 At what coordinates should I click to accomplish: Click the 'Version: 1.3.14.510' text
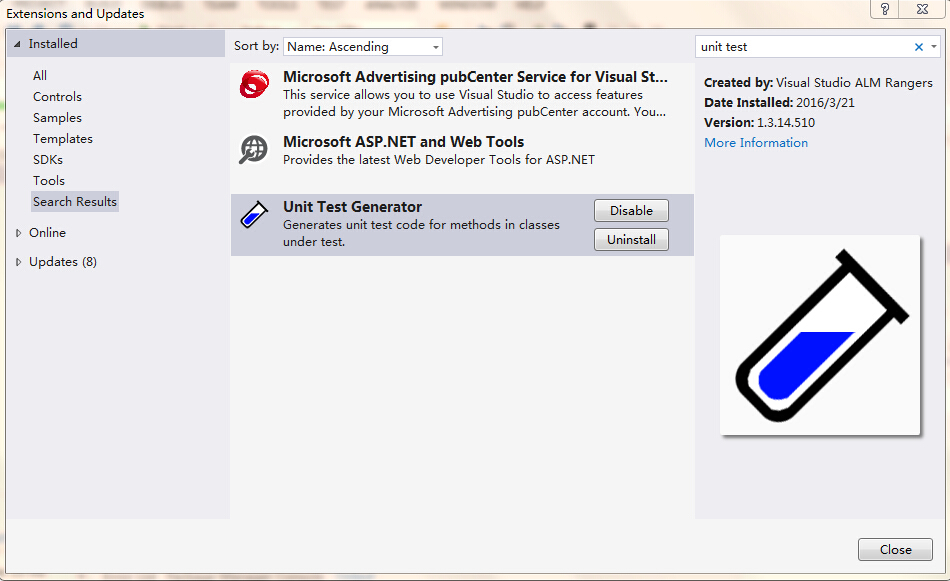759,123
